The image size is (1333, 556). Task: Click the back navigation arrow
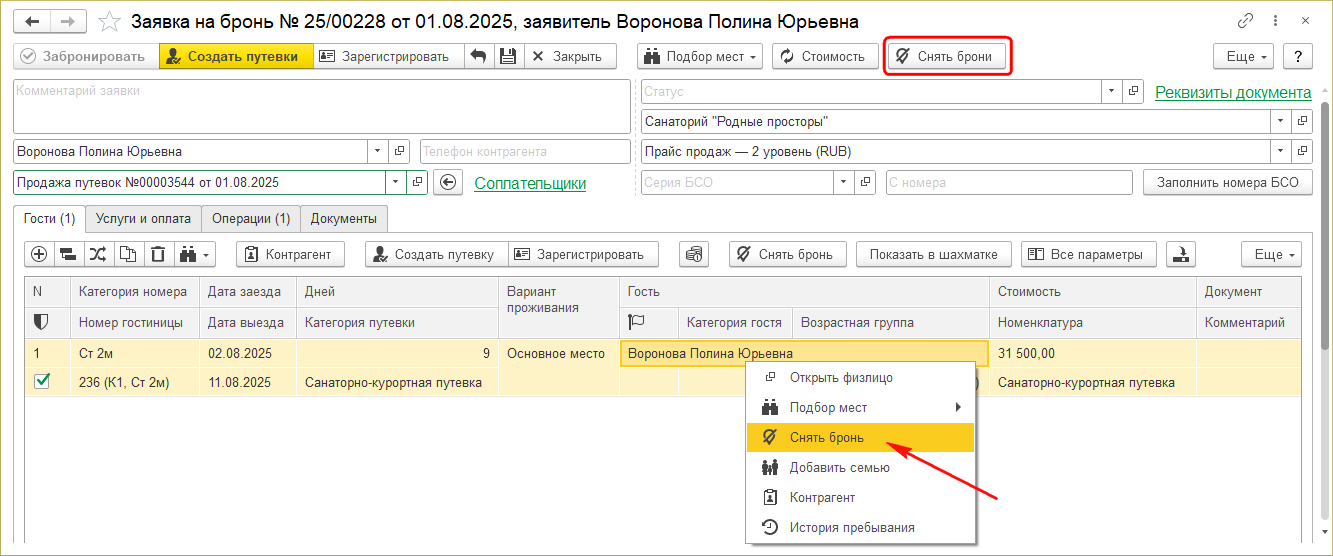[x=33, y=21]
